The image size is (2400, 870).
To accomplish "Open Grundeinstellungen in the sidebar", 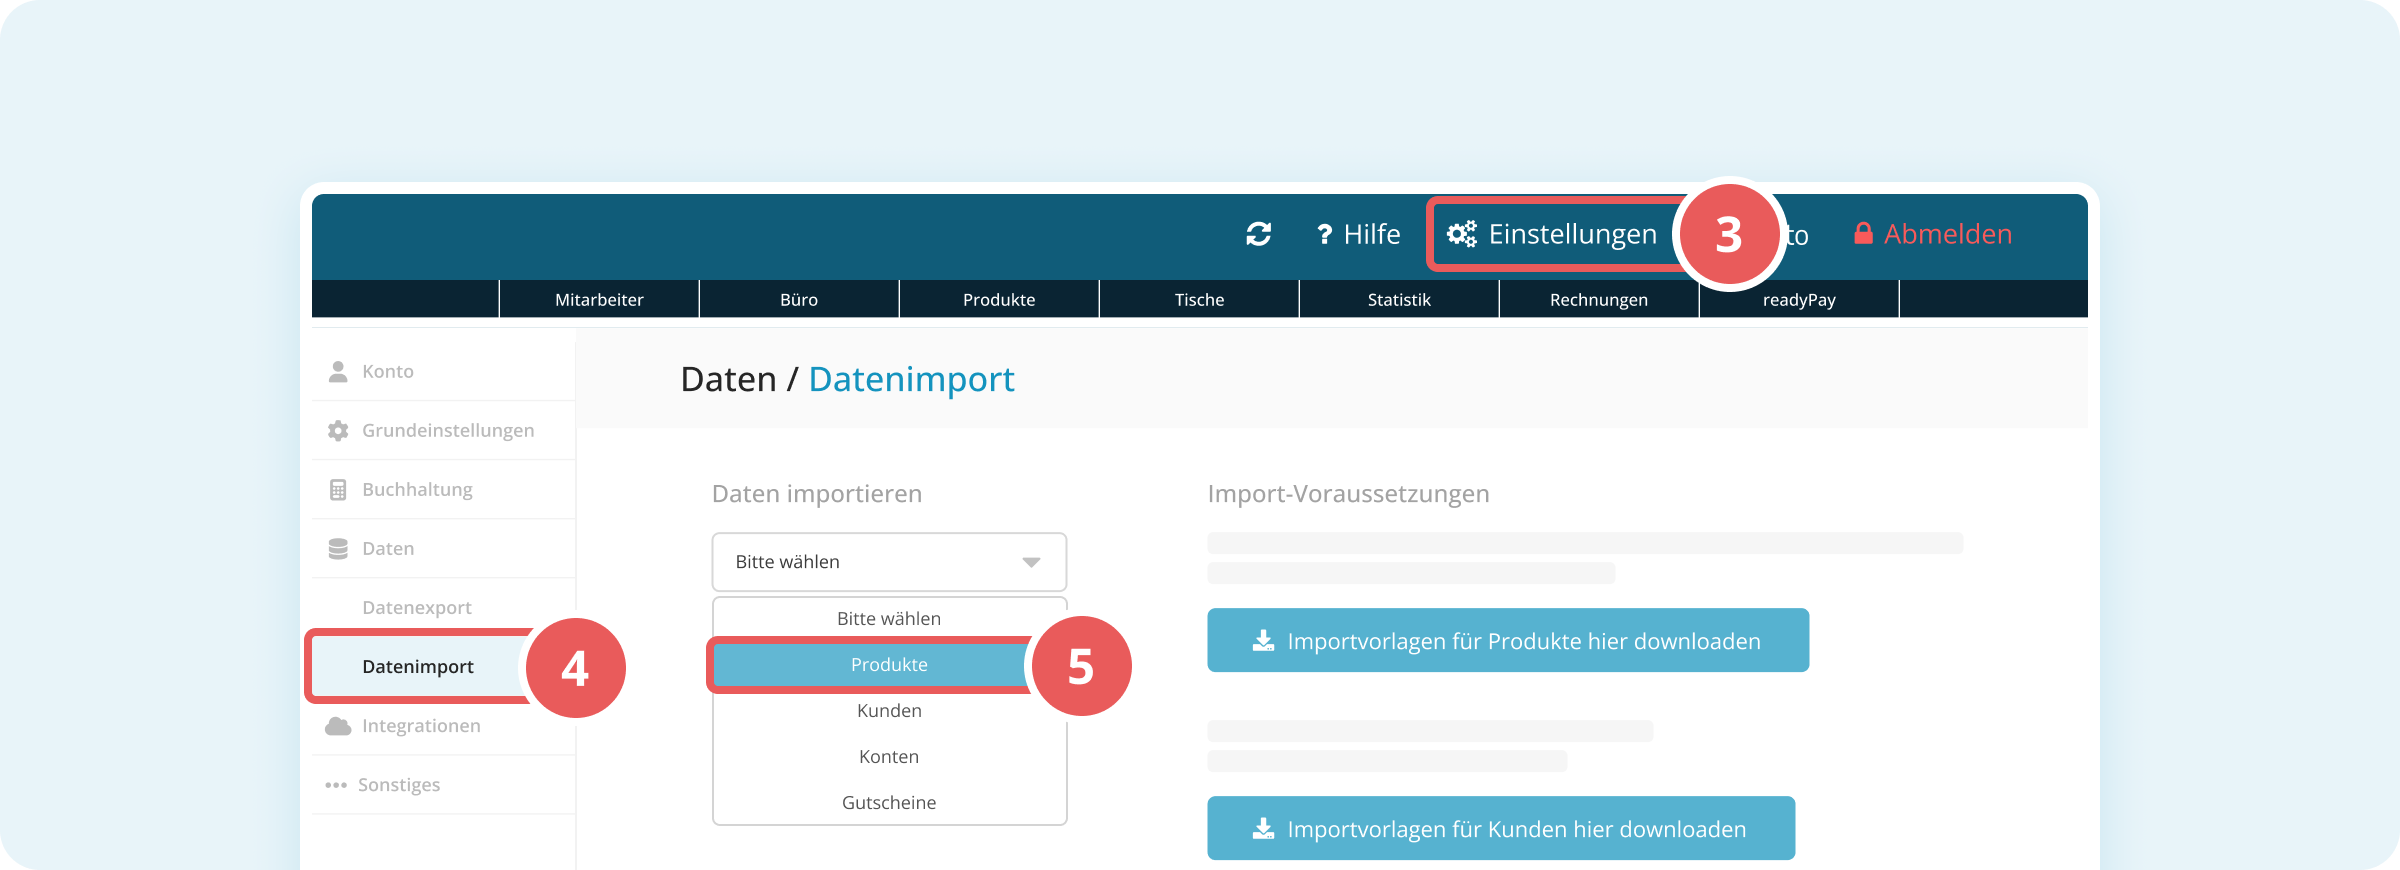I will (444, 430).
